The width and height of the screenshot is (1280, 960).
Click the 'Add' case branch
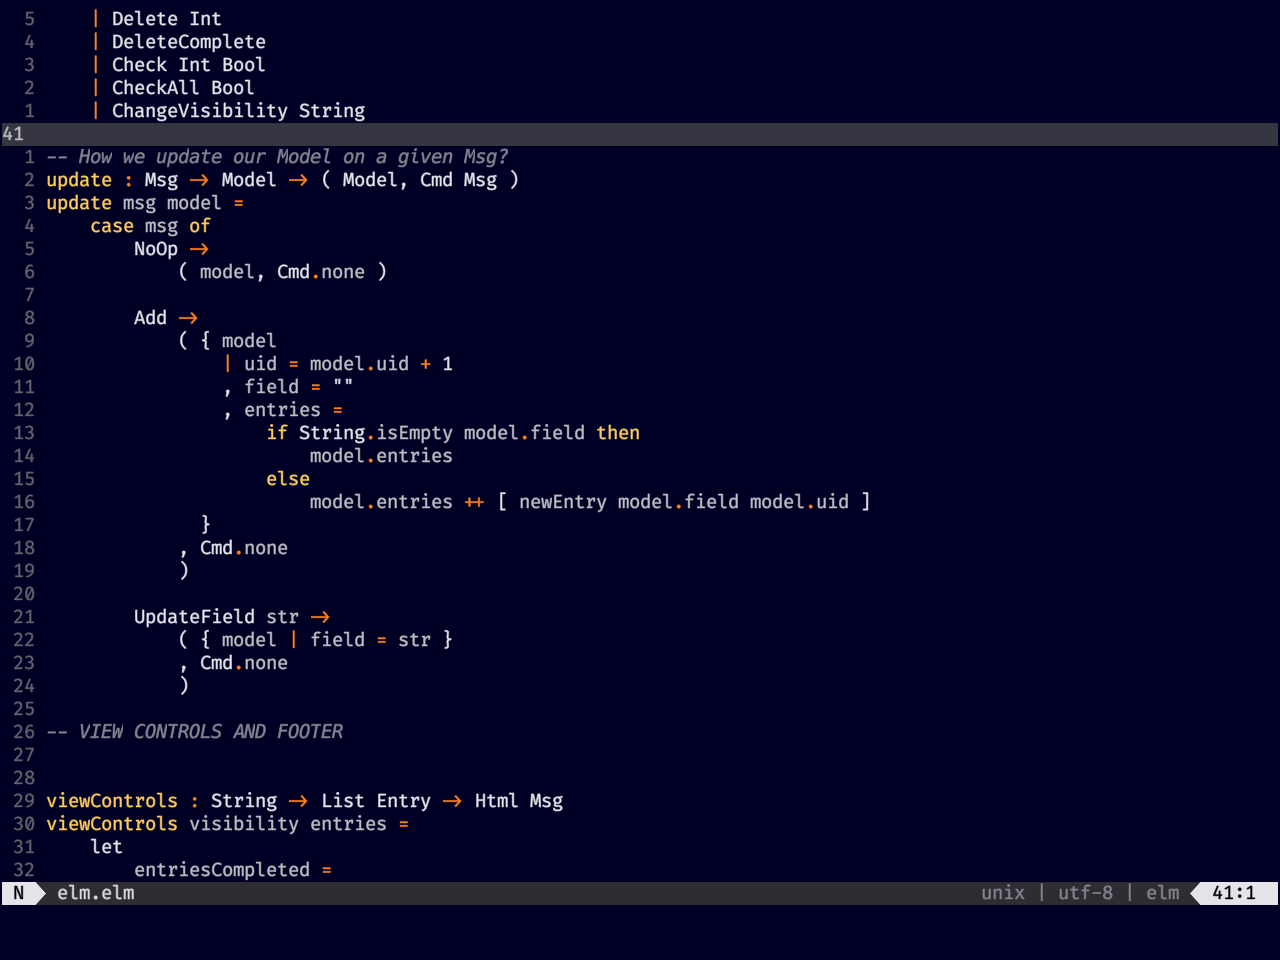150,318
